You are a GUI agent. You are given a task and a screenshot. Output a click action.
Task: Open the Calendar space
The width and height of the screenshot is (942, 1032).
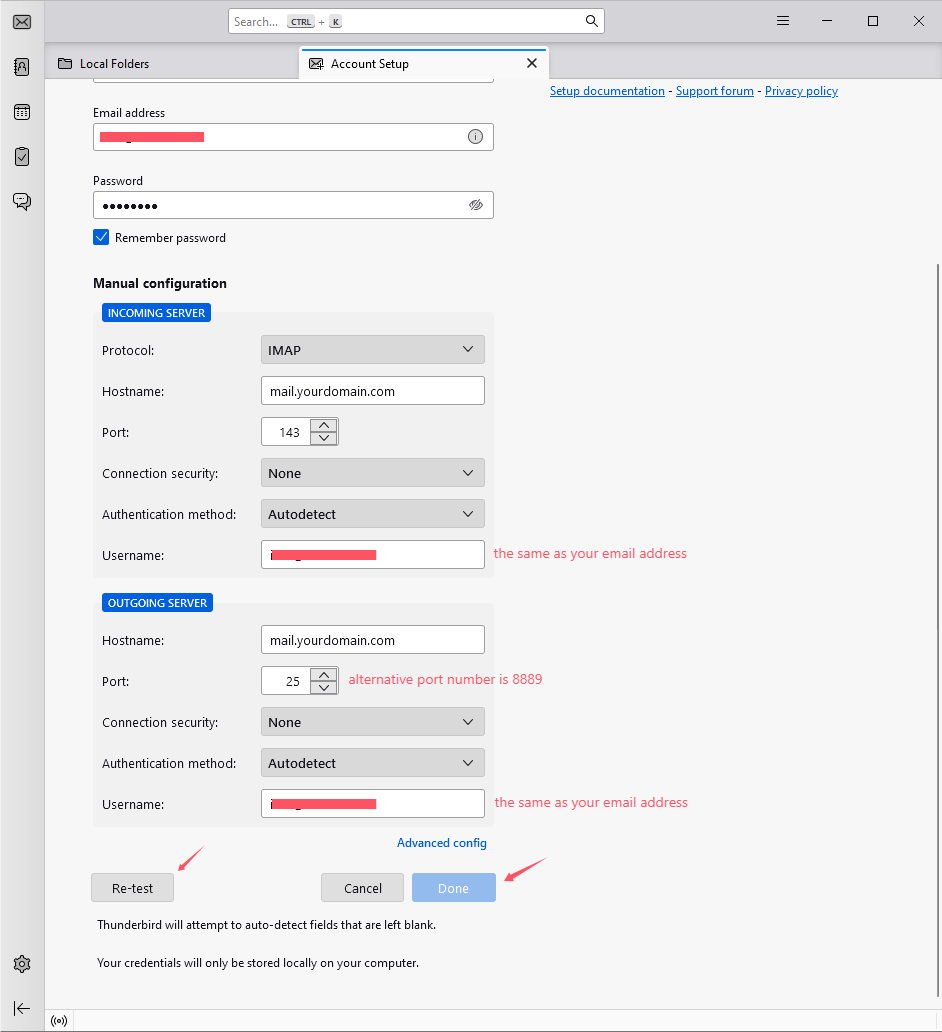point(21,111)
